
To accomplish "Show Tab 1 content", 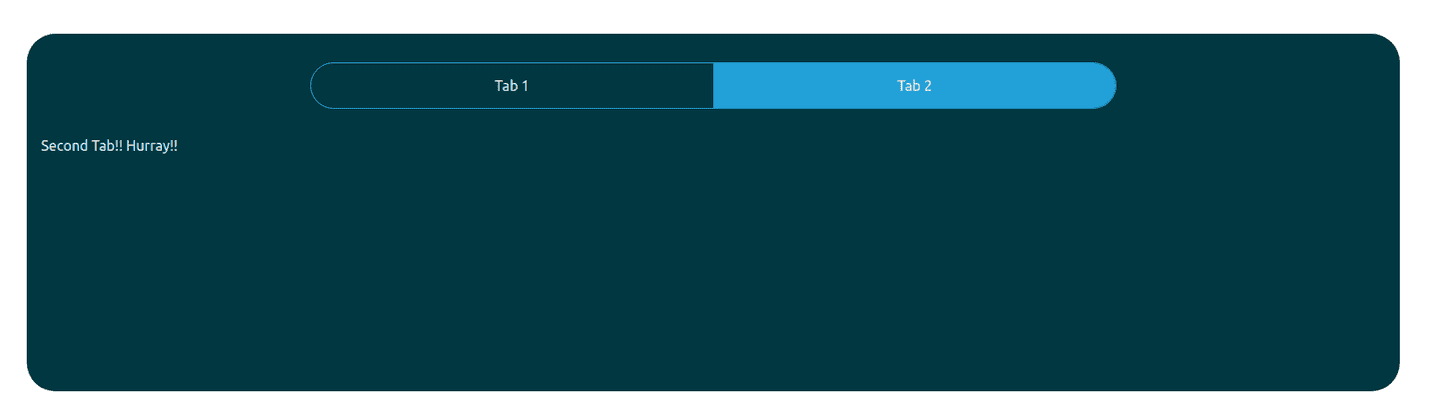I will [x=511, y=86].
